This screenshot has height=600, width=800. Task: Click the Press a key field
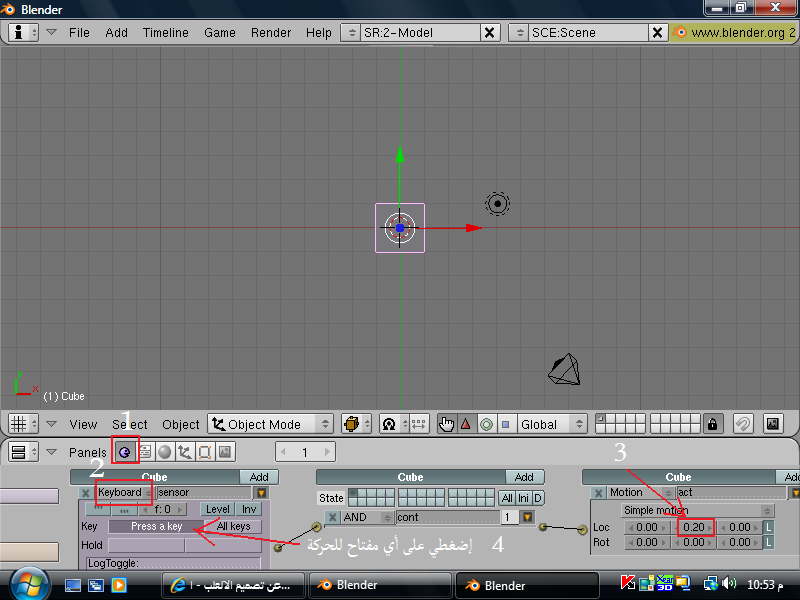tap(156, 527)
